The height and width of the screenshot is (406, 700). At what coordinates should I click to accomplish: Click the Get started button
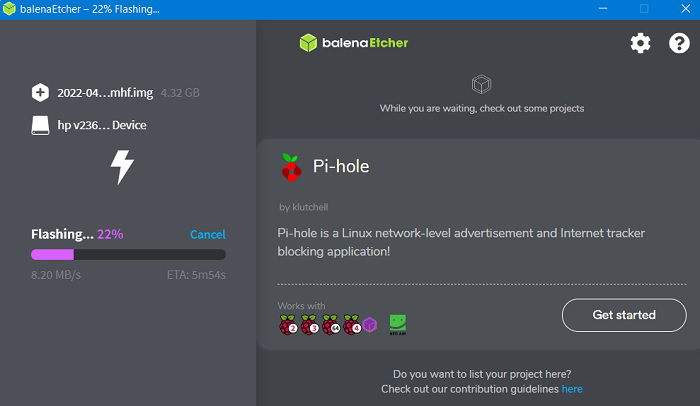(624, 315)
